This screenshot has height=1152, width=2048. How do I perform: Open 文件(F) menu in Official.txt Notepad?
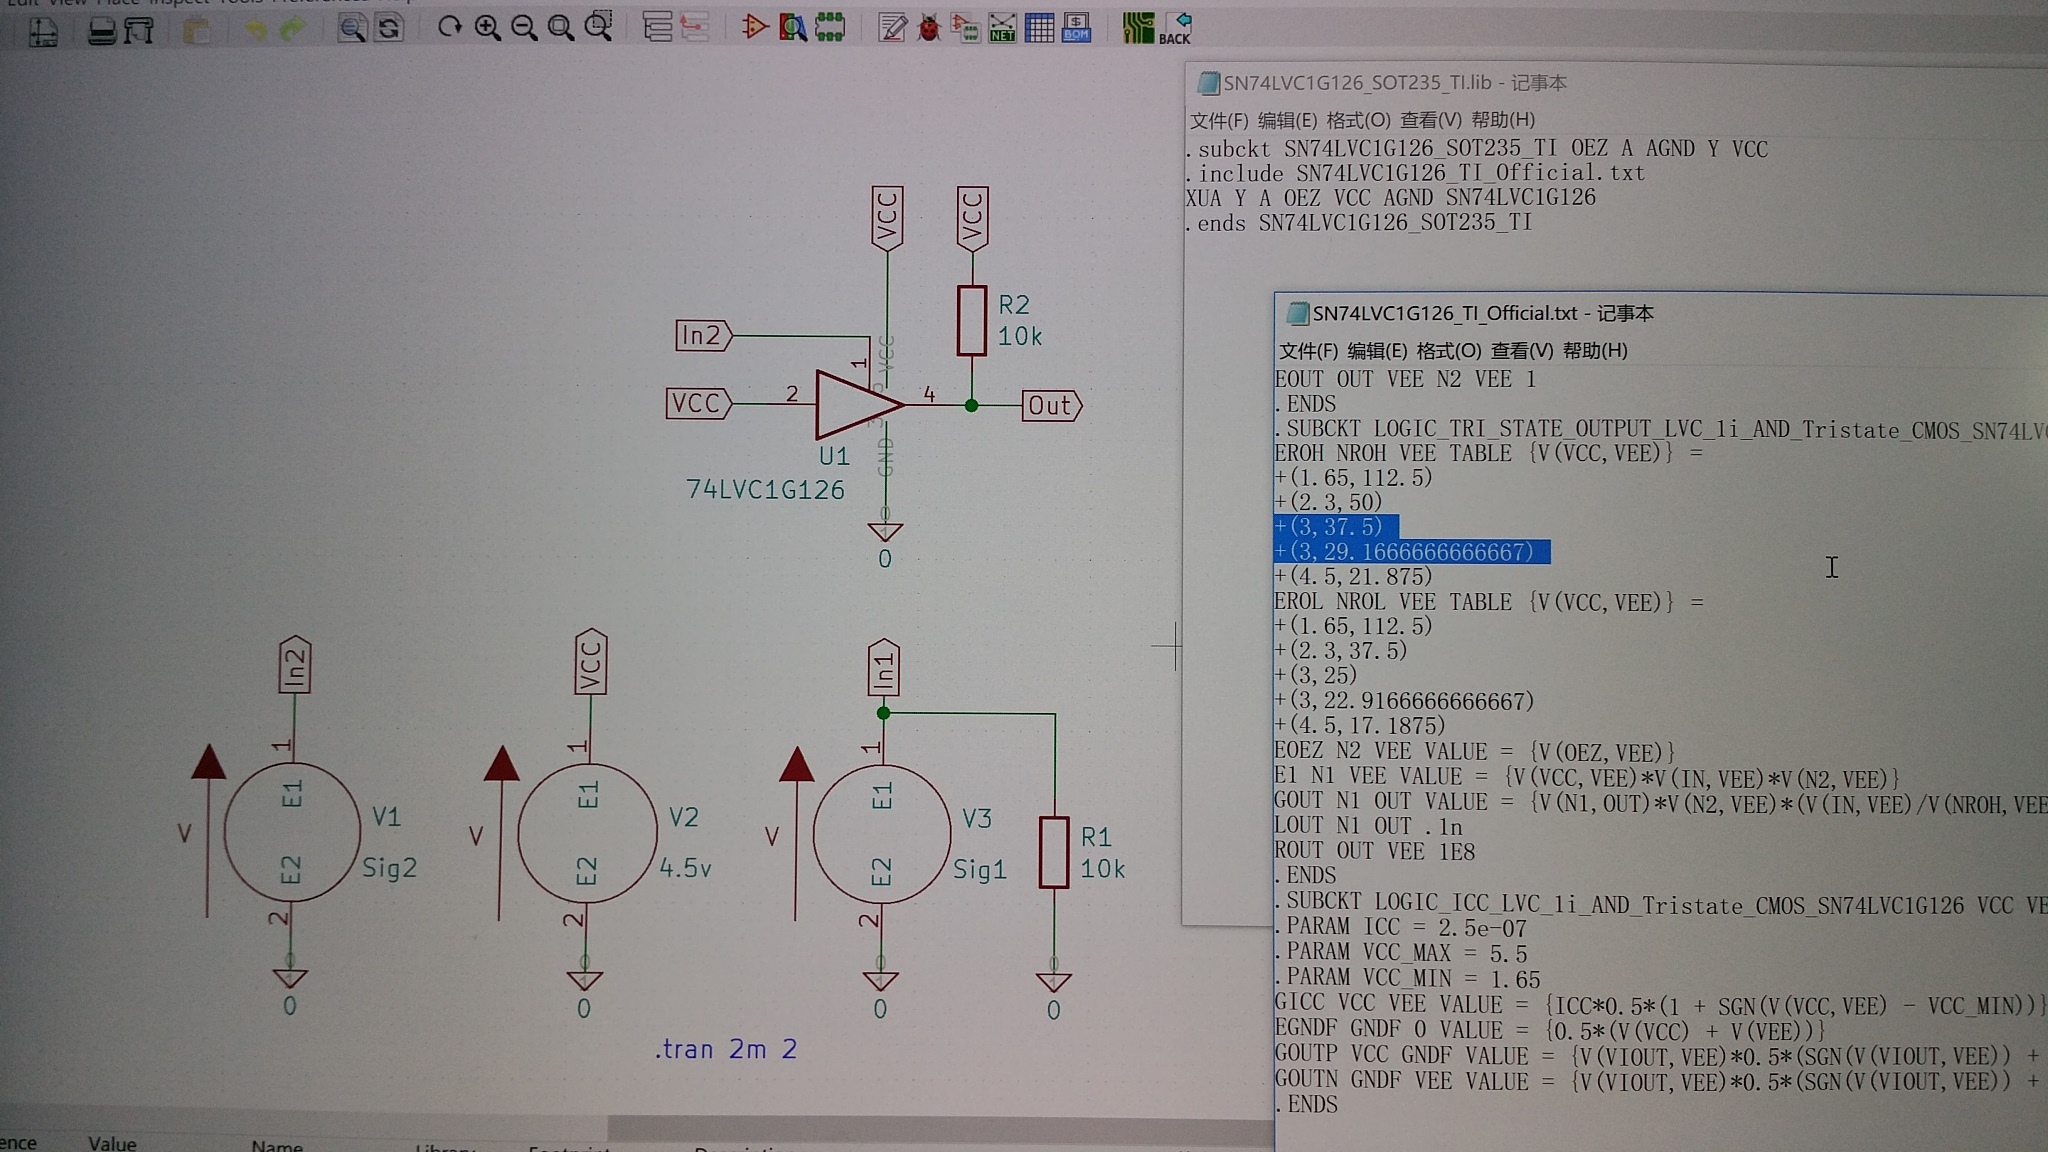pyautogui.click(x=1308, y=351)
